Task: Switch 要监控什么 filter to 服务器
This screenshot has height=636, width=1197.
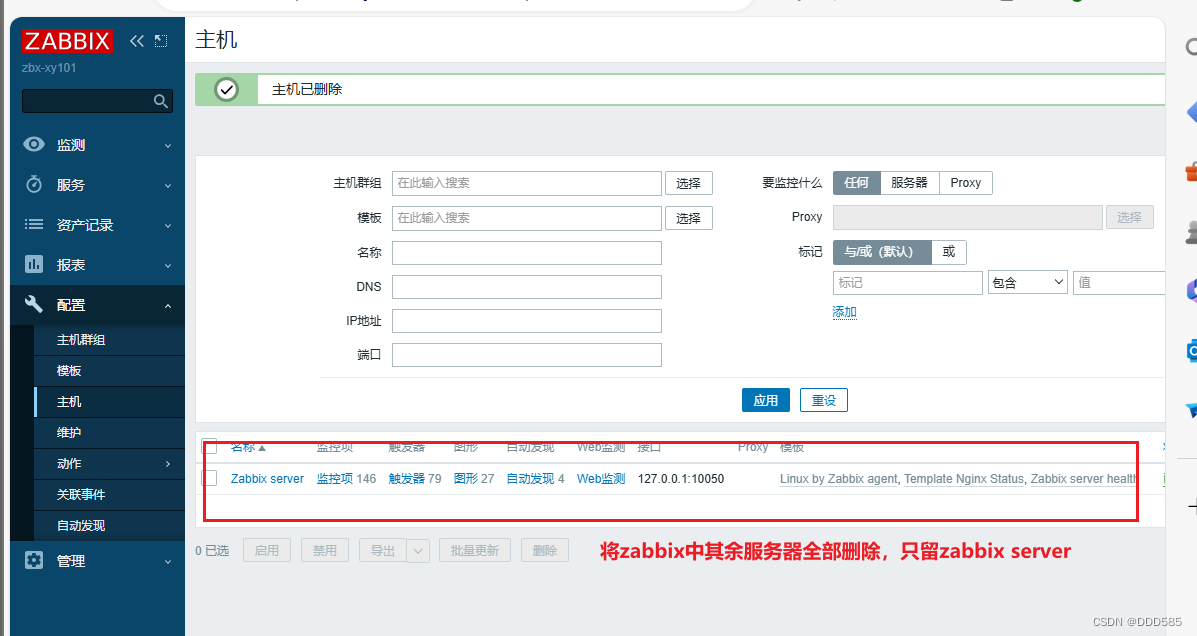Action: point(909,182)
